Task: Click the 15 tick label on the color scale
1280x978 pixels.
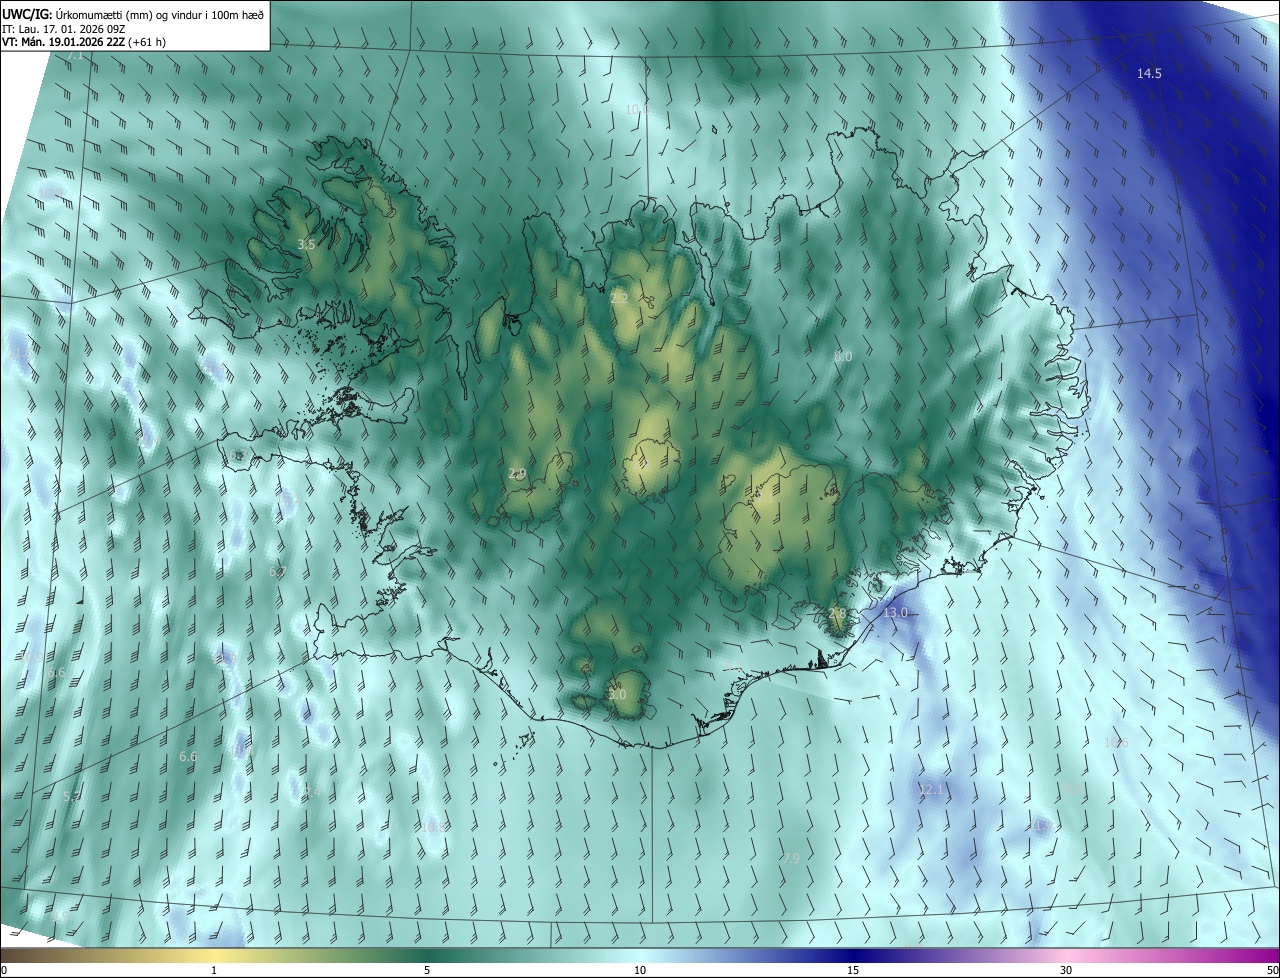Action: (x=853, y=970)
